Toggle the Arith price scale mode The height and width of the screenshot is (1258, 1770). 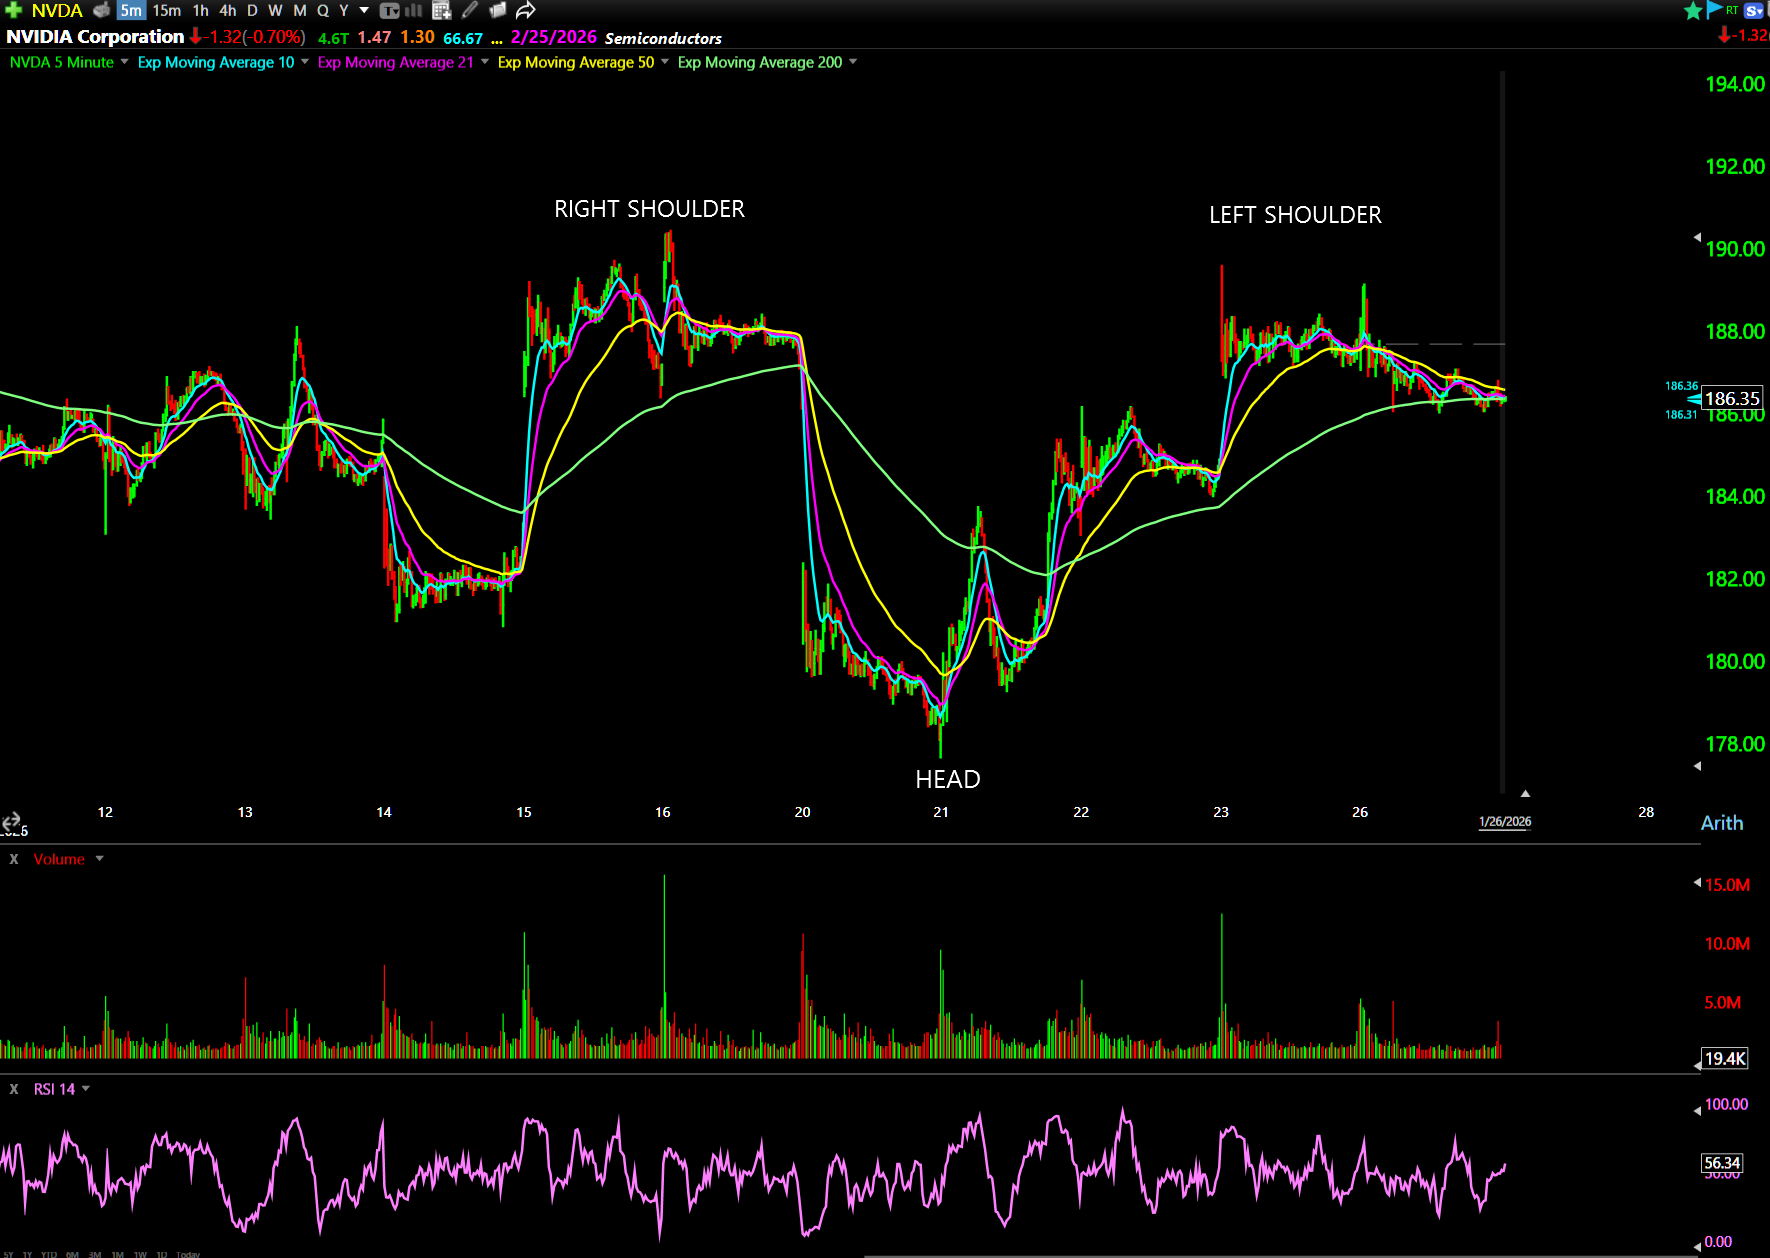point(1721,823)
